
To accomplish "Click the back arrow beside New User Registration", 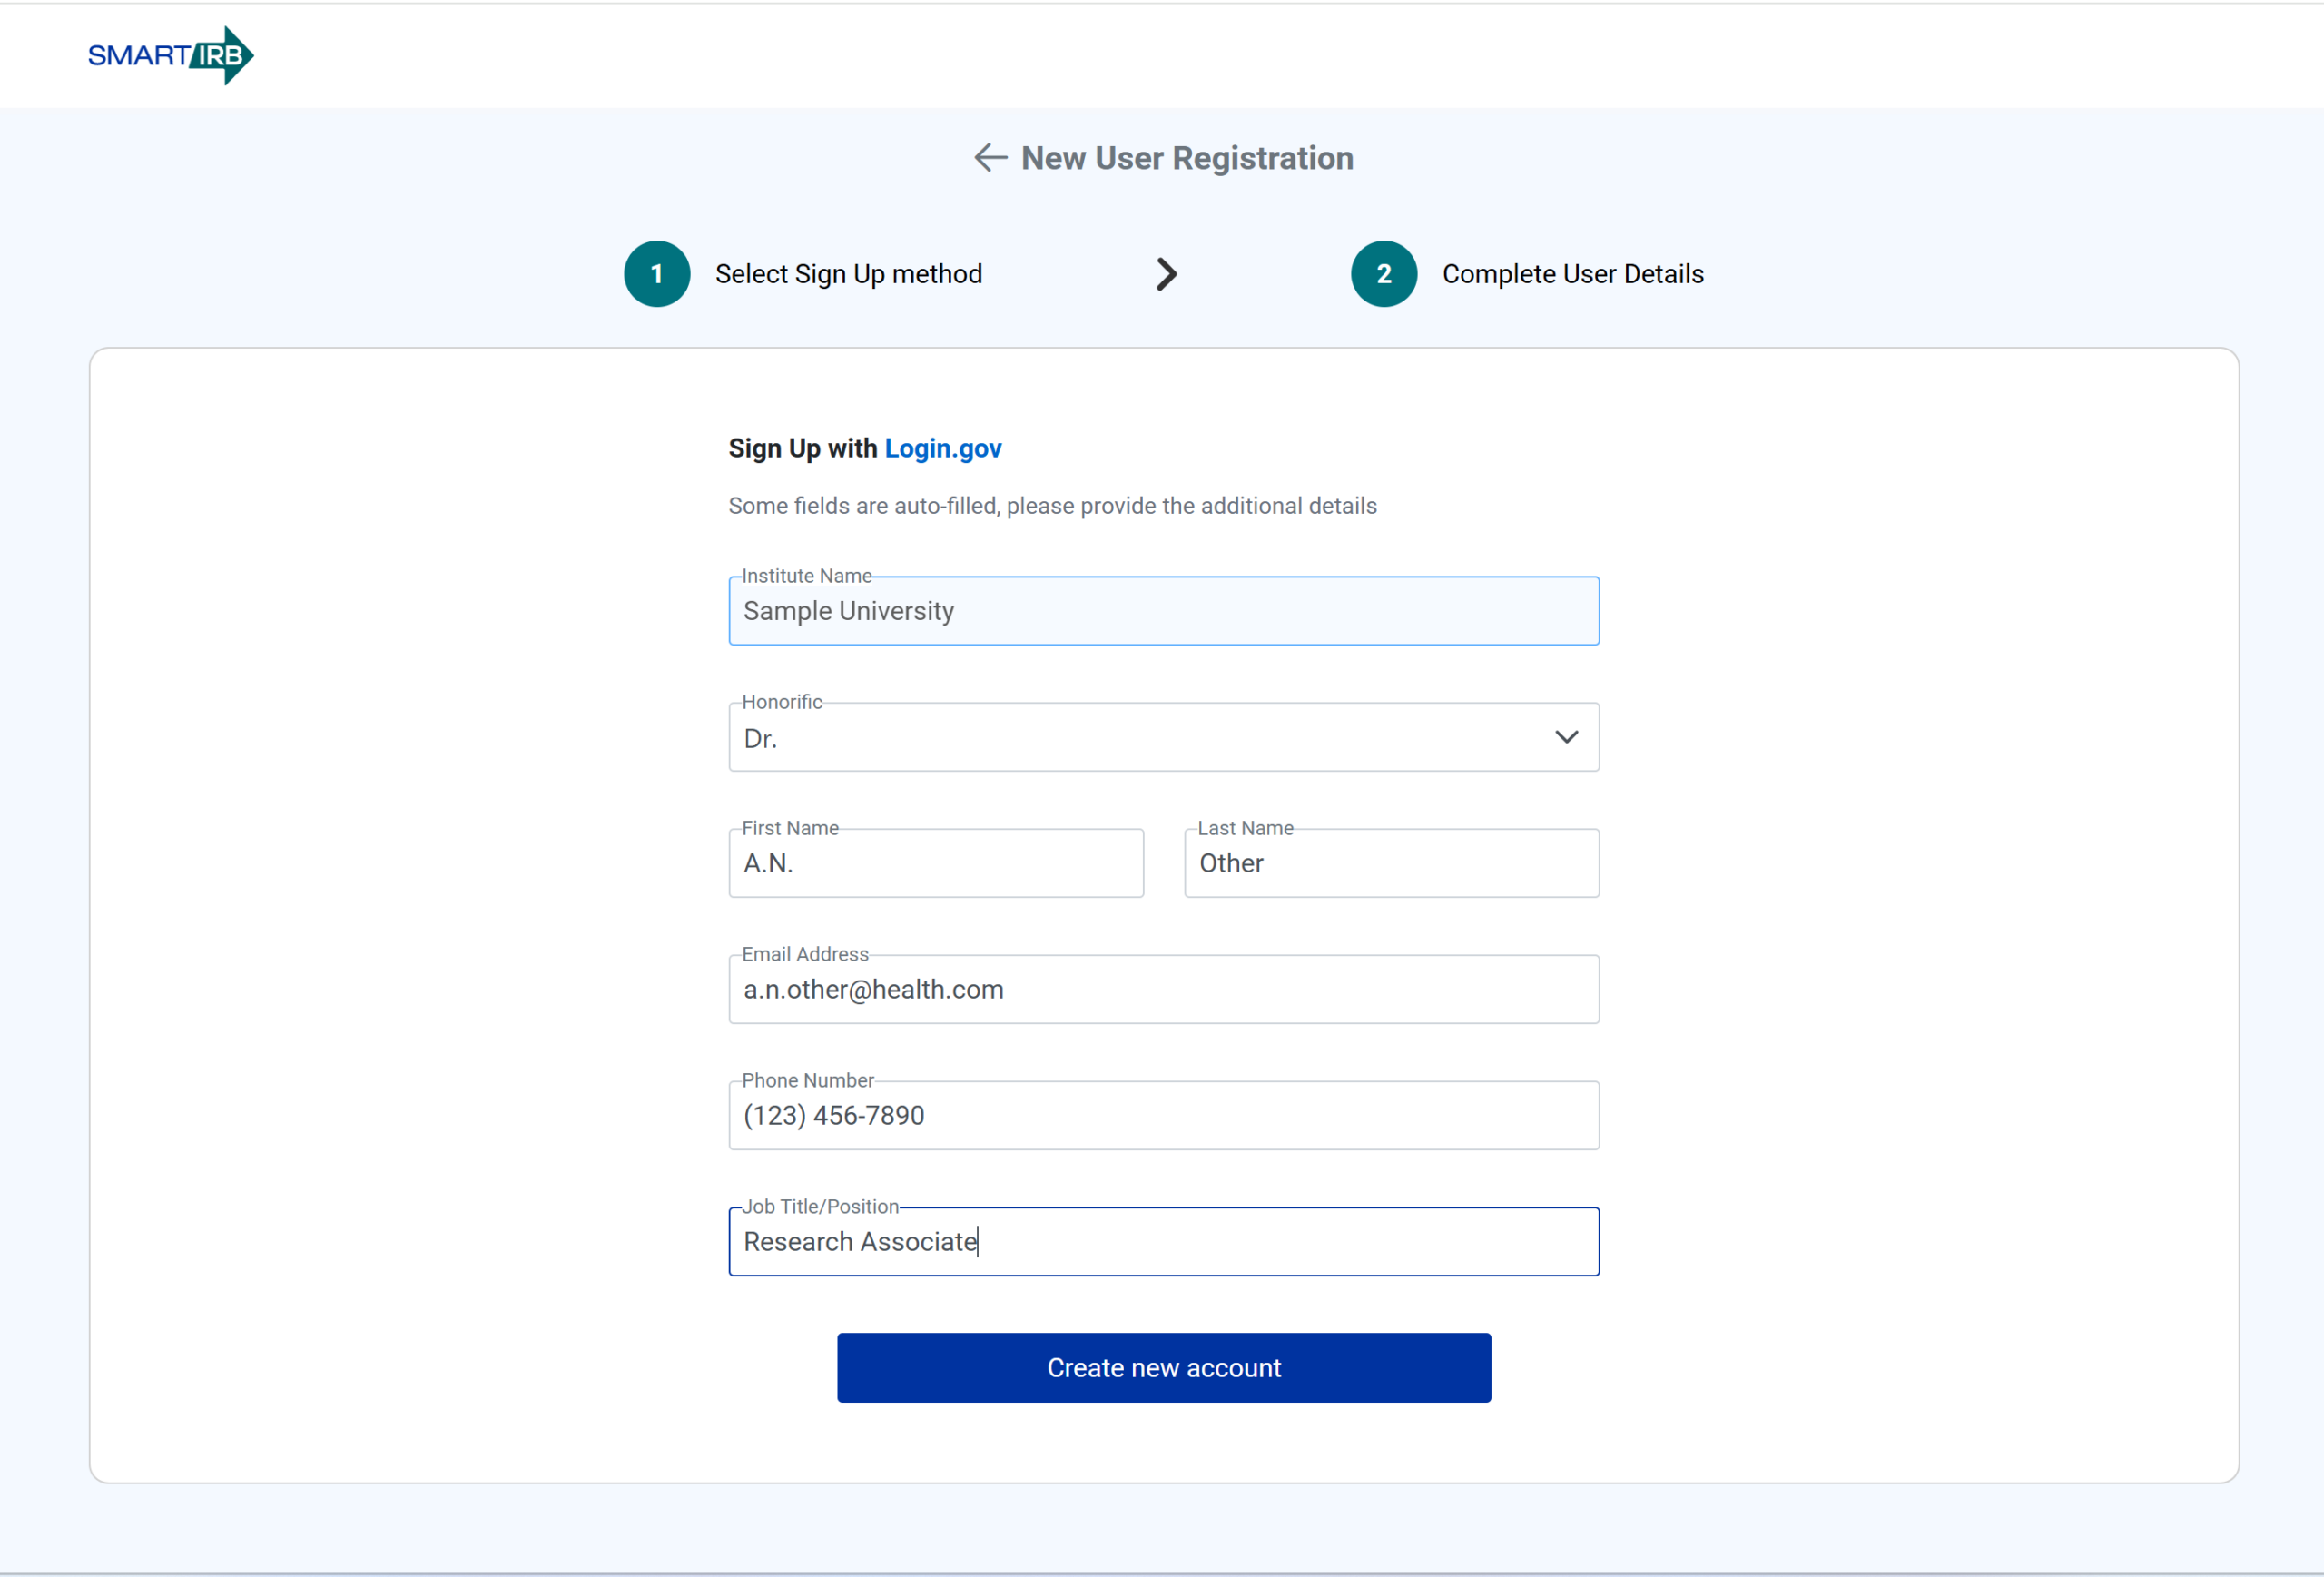I will 990,158.
